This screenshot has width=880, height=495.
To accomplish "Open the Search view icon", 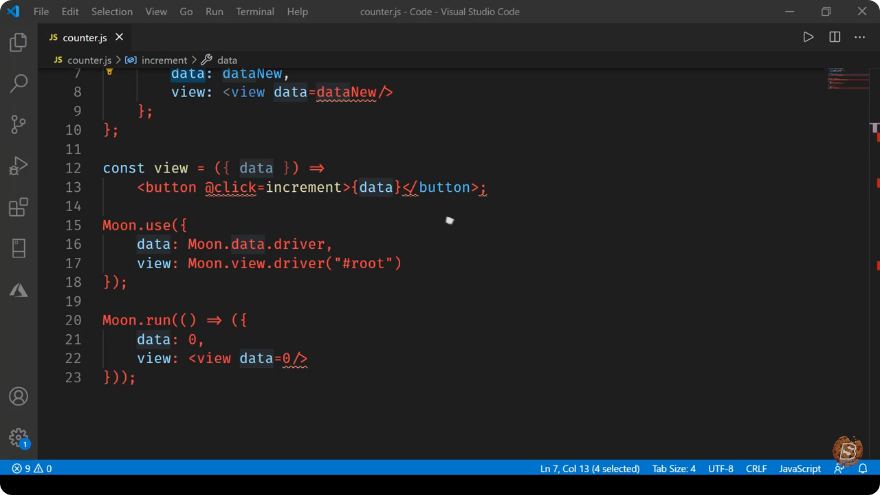I will [x=18, y=83].
